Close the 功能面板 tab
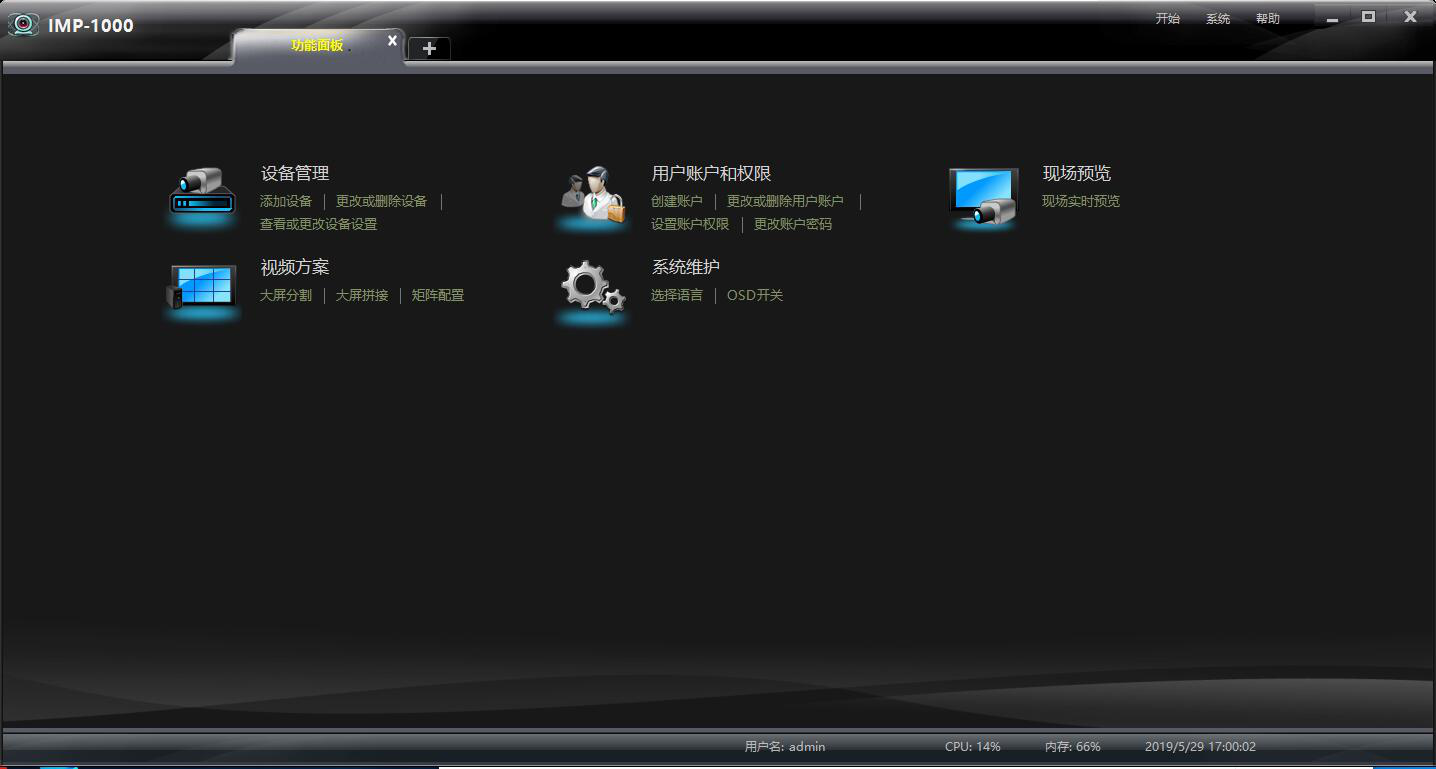Screen dimensions: 1436x769 click(x=392, y=41)
